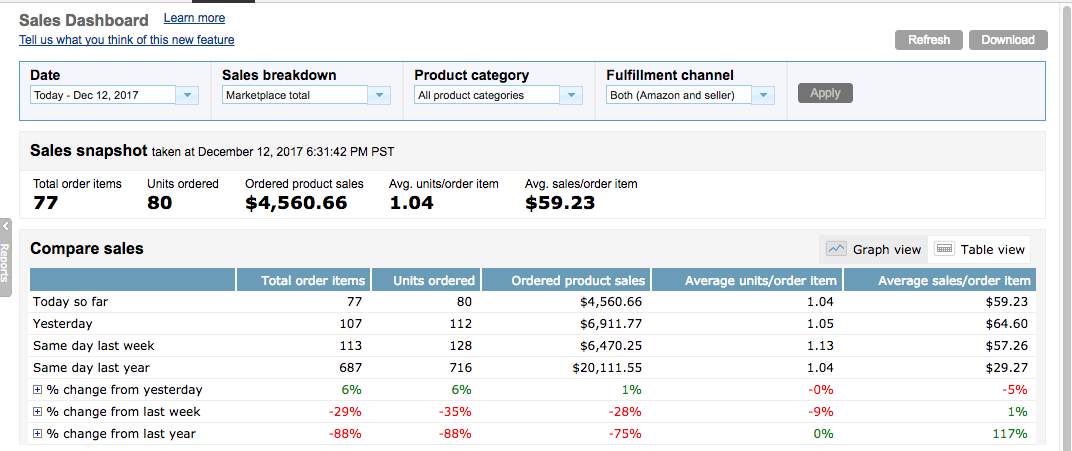Click the Reports tab collapse arrow
The height and width of the screenshot is (451, 1072).
point(5,226)
